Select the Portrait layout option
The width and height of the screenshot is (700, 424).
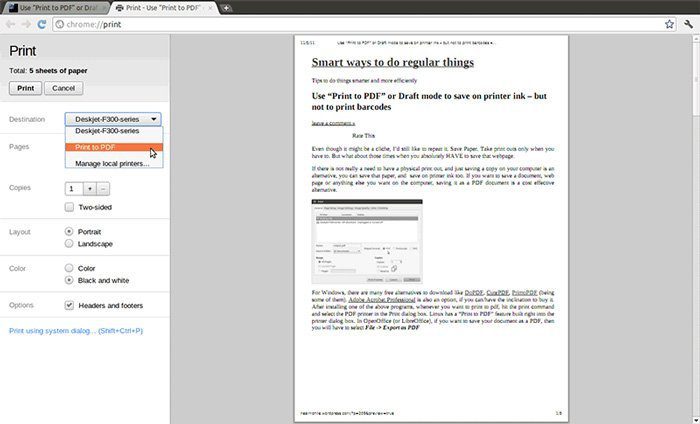tap(69, 232)
